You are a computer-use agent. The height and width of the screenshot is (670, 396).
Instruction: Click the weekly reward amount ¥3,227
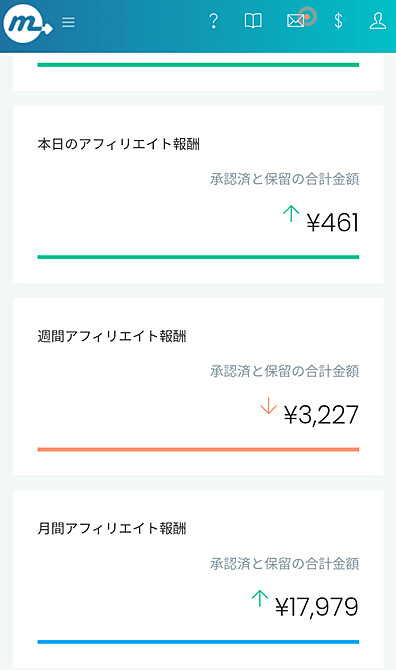coord(321,415)
